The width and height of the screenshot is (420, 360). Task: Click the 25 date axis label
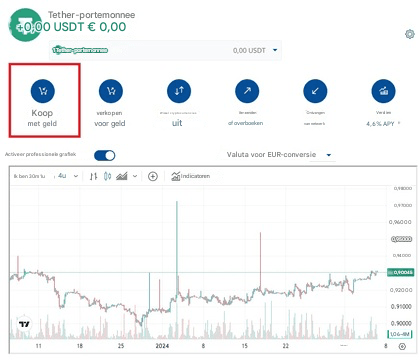121,346
